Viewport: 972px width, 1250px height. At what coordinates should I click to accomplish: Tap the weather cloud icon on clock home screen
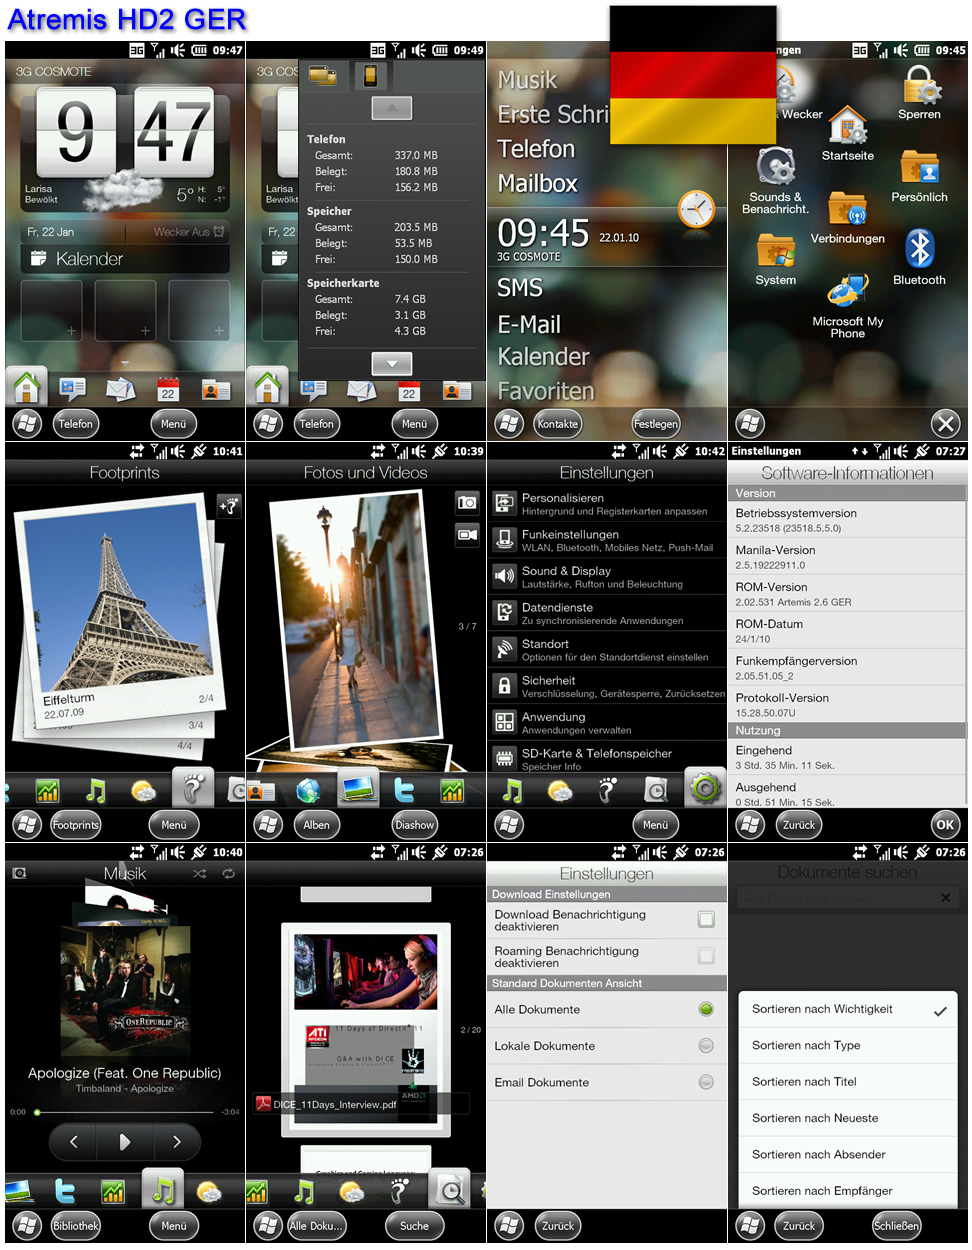pos(122,190)
